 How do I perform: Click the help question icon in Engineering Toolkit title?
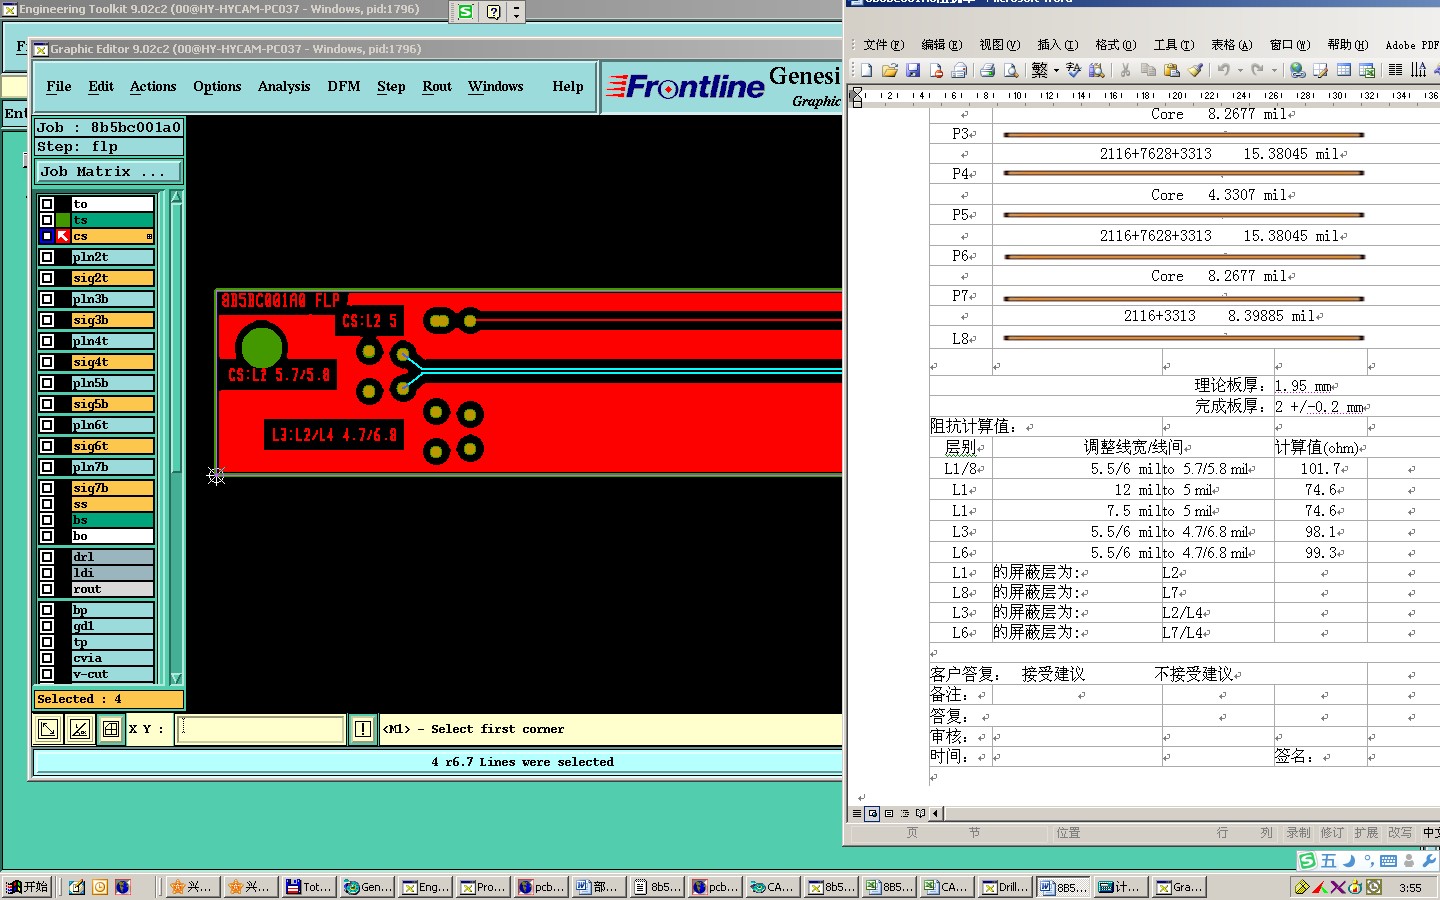[x=494, y=12]
